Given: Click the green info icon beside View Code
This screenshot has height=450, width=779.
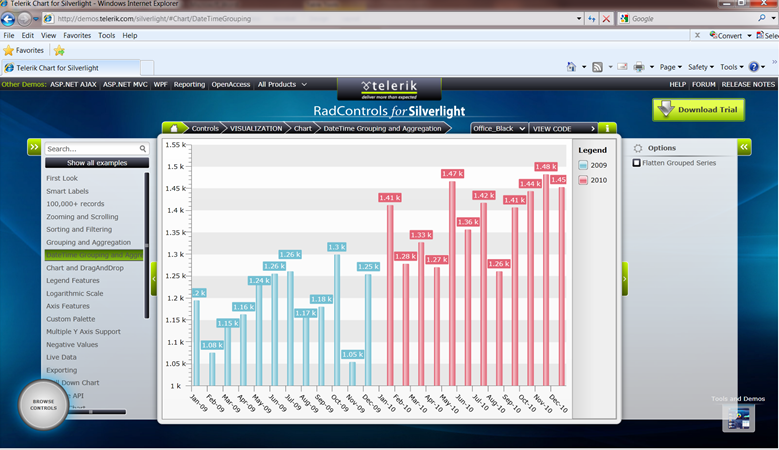Looking at the screenshot, I should click(607, 128).
